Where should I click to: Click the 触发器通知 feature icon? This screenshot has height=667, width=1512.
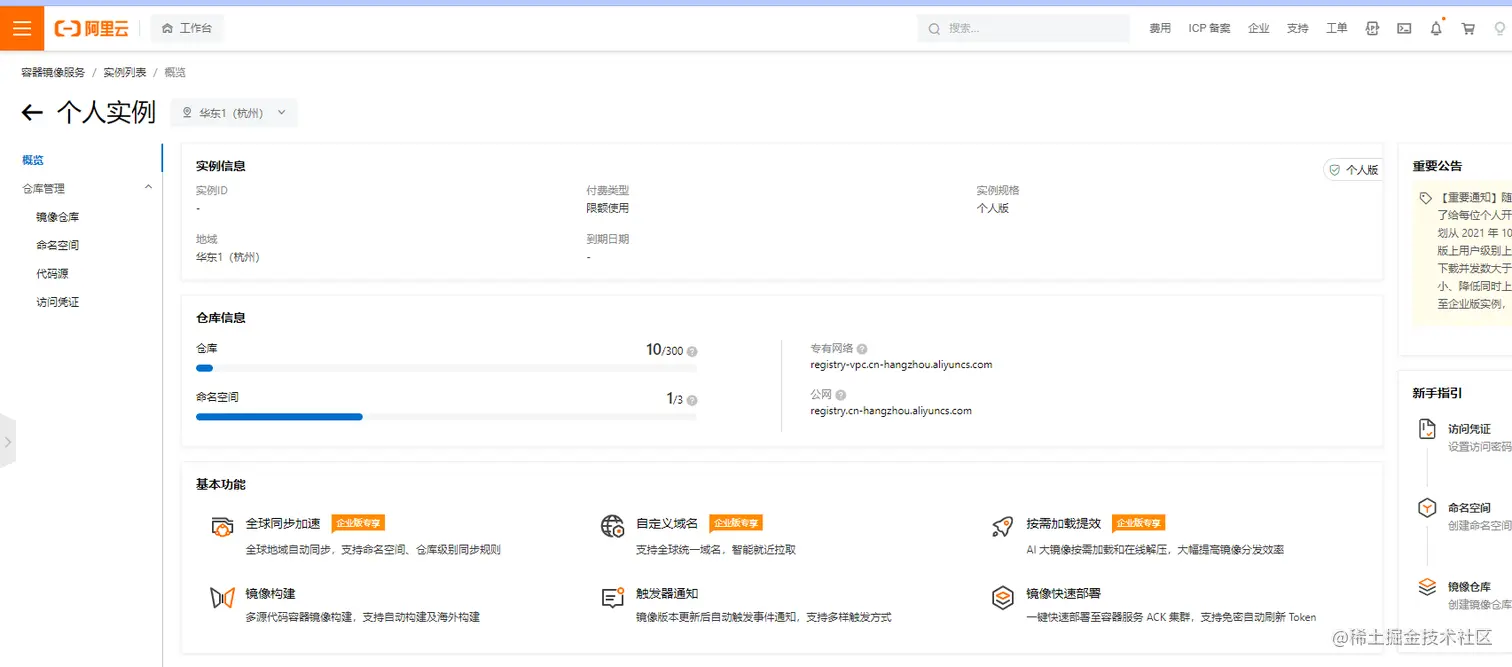pos(612,598)
